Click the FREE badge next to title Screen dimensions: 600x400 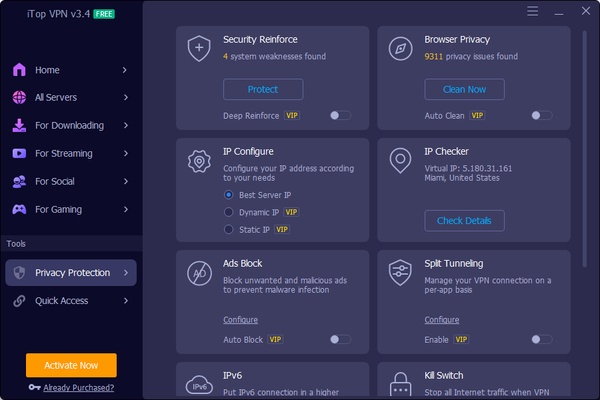104,14
